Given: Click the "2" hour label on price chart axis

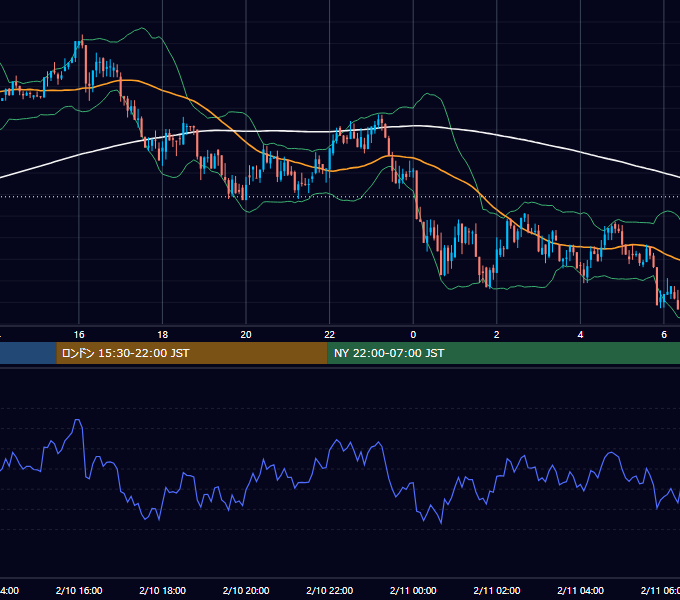Looking at the screenshot, I should [x=497, y=335].
